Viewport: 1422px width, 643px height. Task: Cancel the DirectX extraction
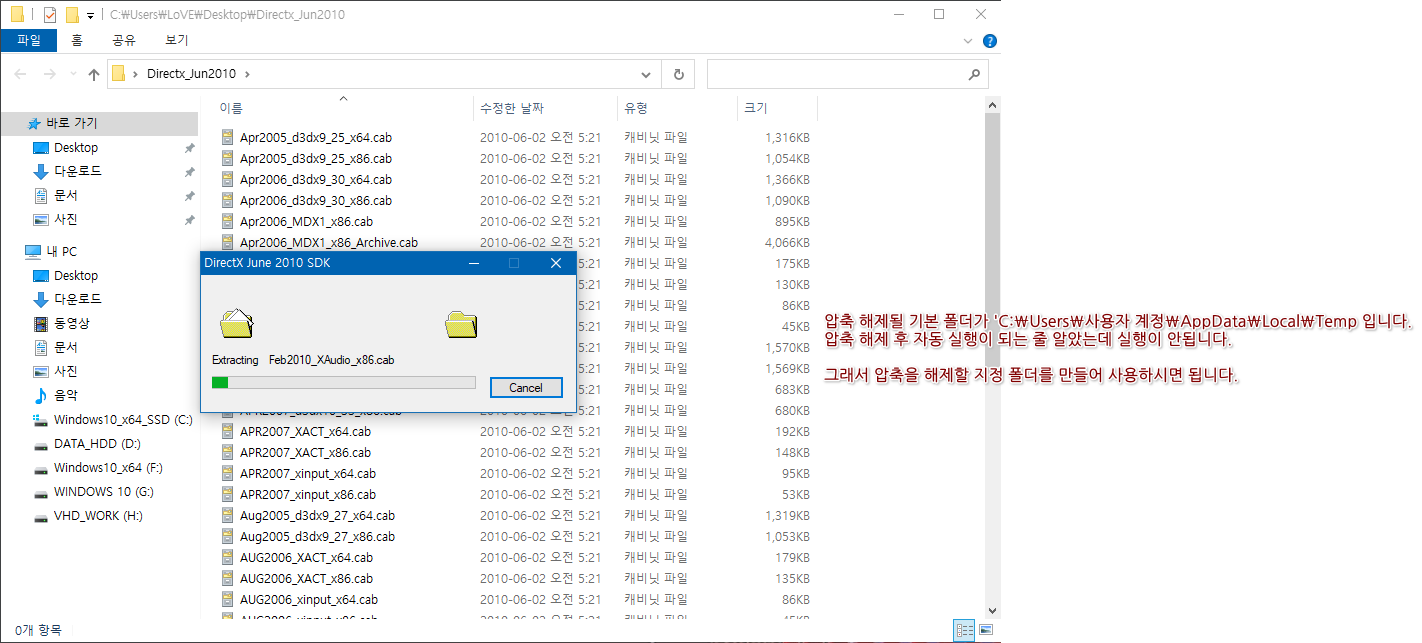tap(526, 387)
